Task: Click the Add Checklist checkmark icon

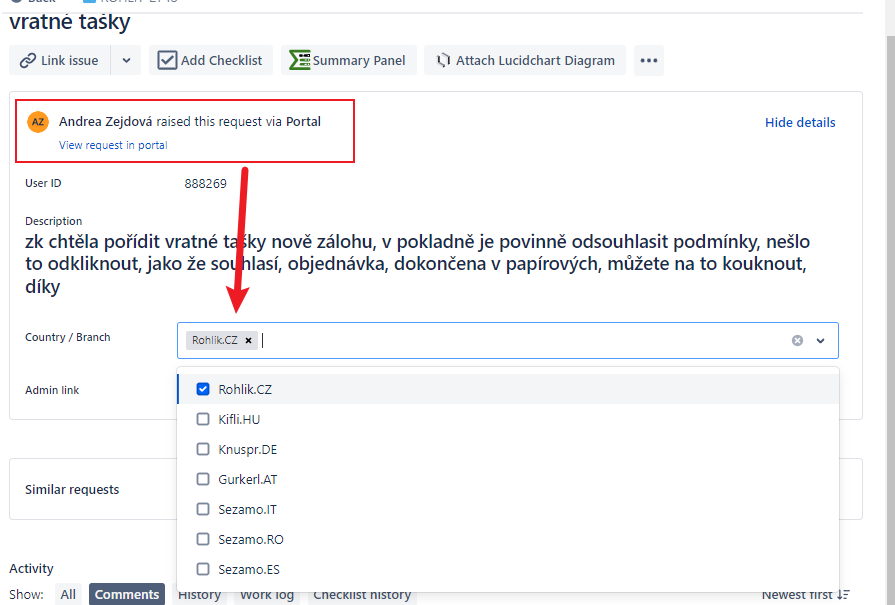Action: [x=167, y=60]
